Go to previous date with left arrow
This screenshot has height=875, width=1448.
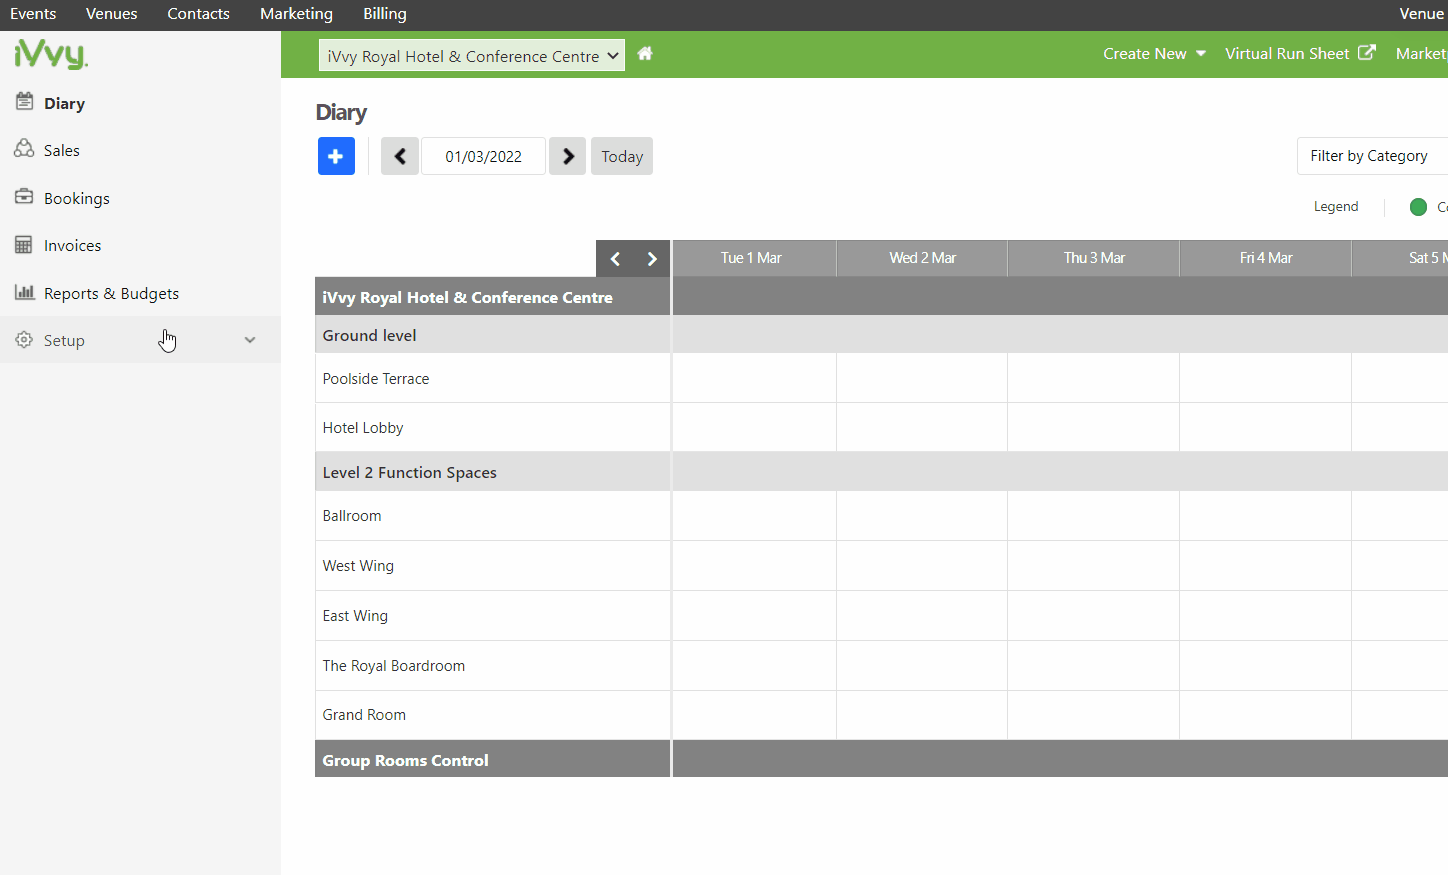coord(400,156)
